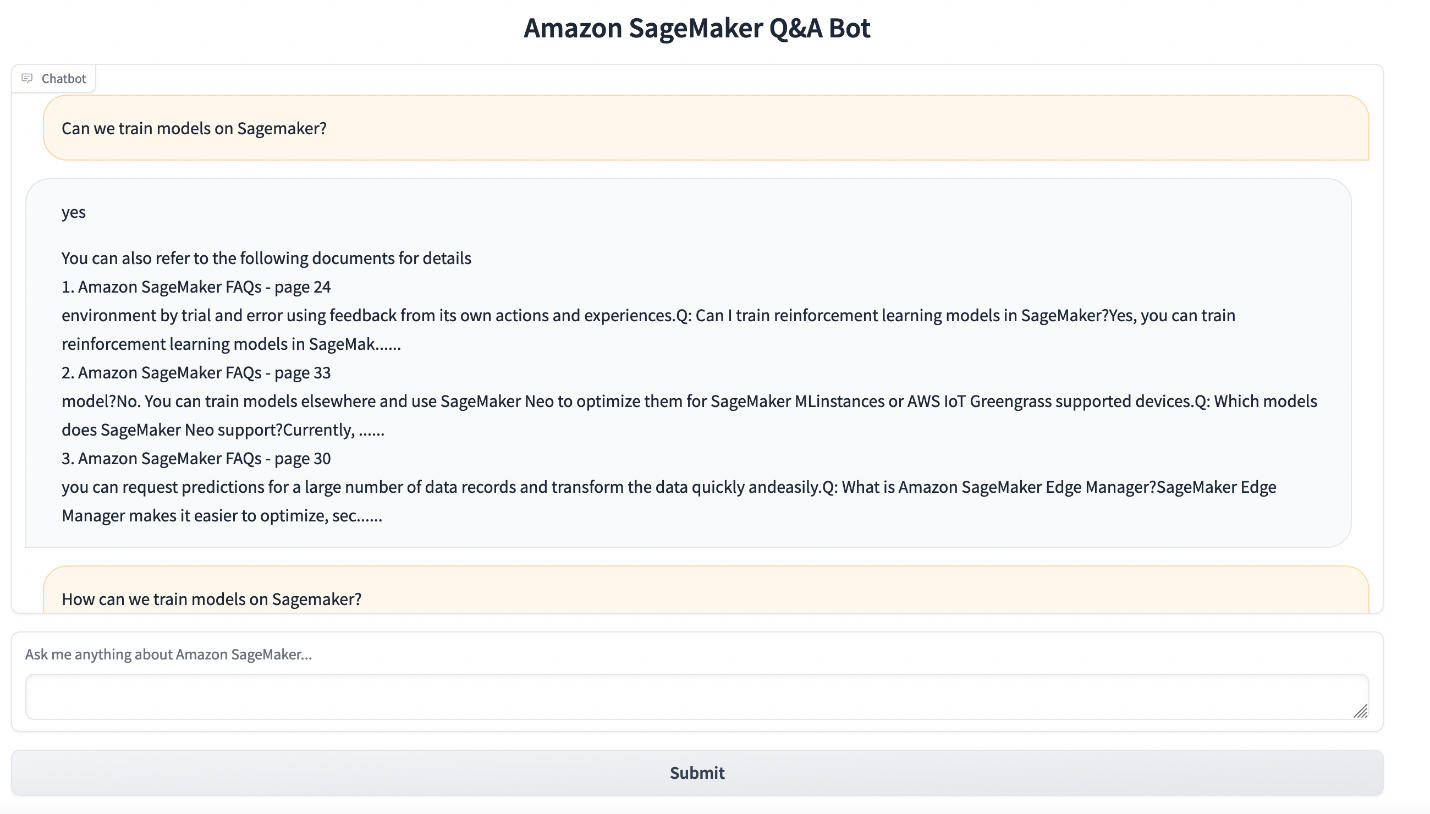Click the reinforcement learning excerpt text
Image resolution: width=1430 pixels, height=814 pixels.
(x=648, y=315)
